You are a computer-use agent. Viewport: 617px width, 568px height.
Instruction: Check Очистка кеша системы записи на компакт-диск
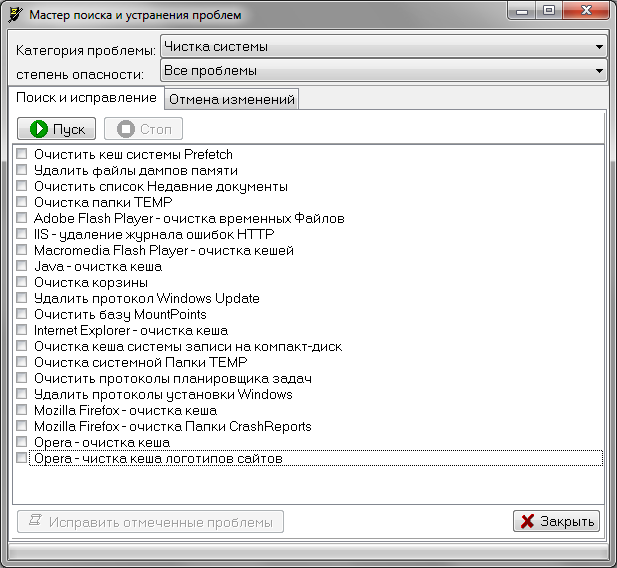(x=22, y=346)
